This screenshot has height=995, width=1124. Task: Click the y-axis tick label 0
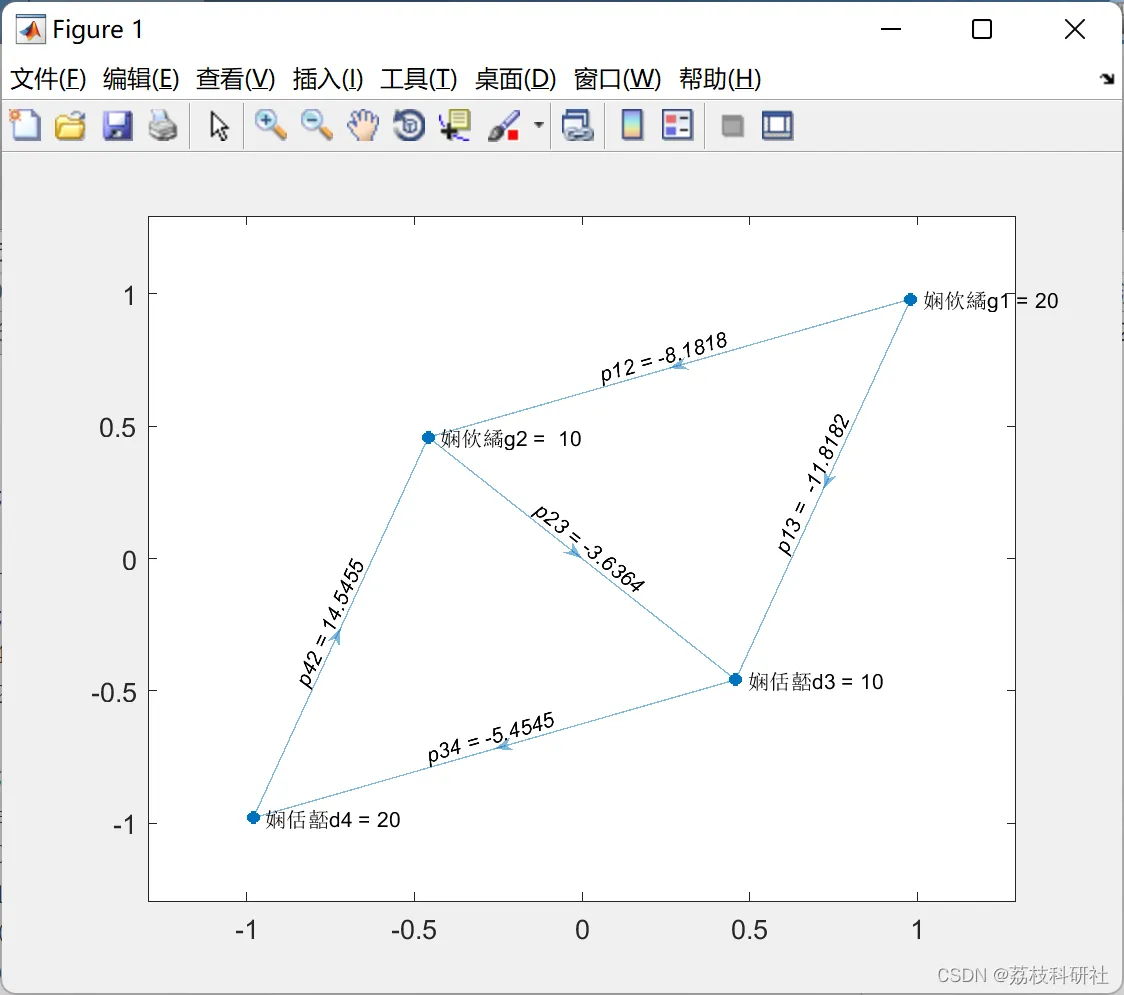129,561
